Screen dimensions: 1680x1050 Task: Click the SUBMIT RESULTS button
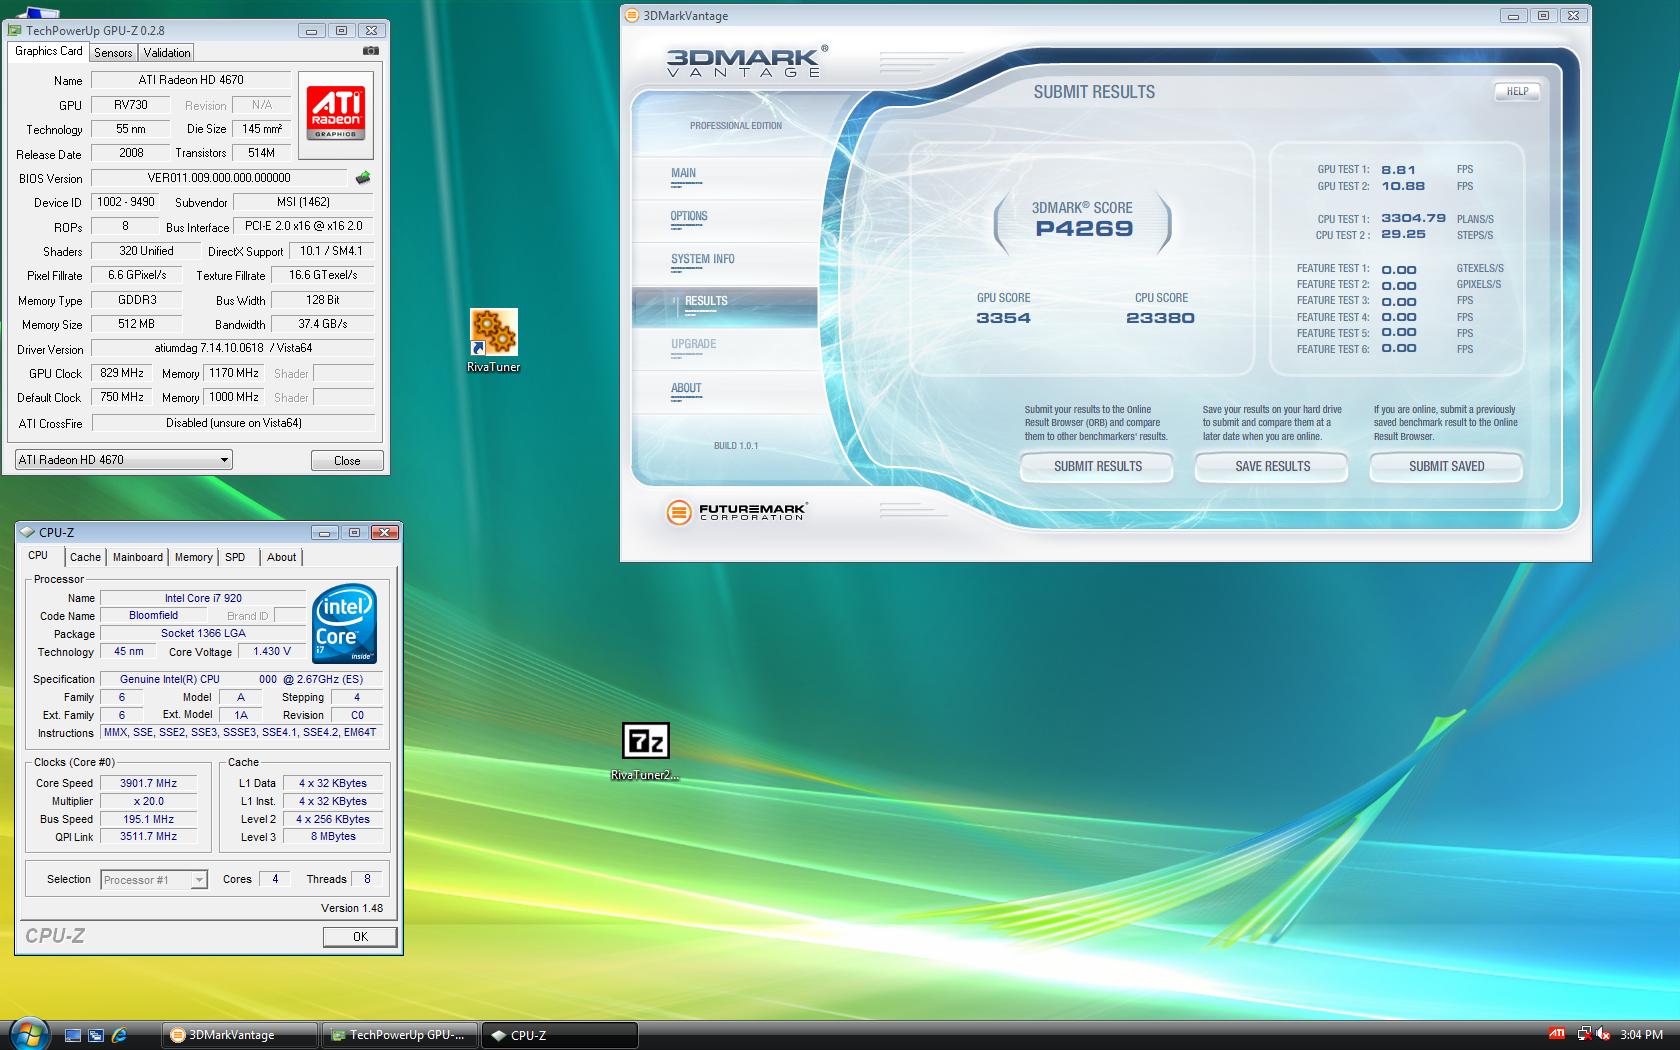click(1097, 467)
